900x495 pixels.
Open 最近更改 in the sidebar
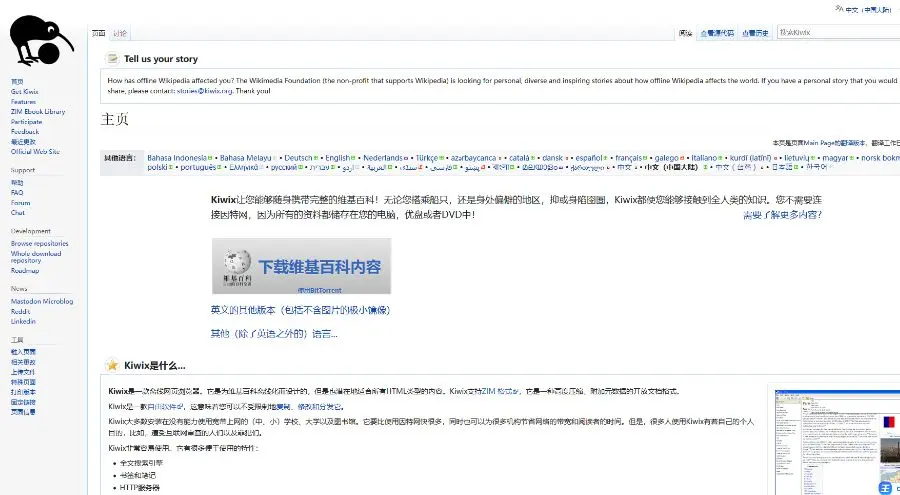tap(24, 142)
